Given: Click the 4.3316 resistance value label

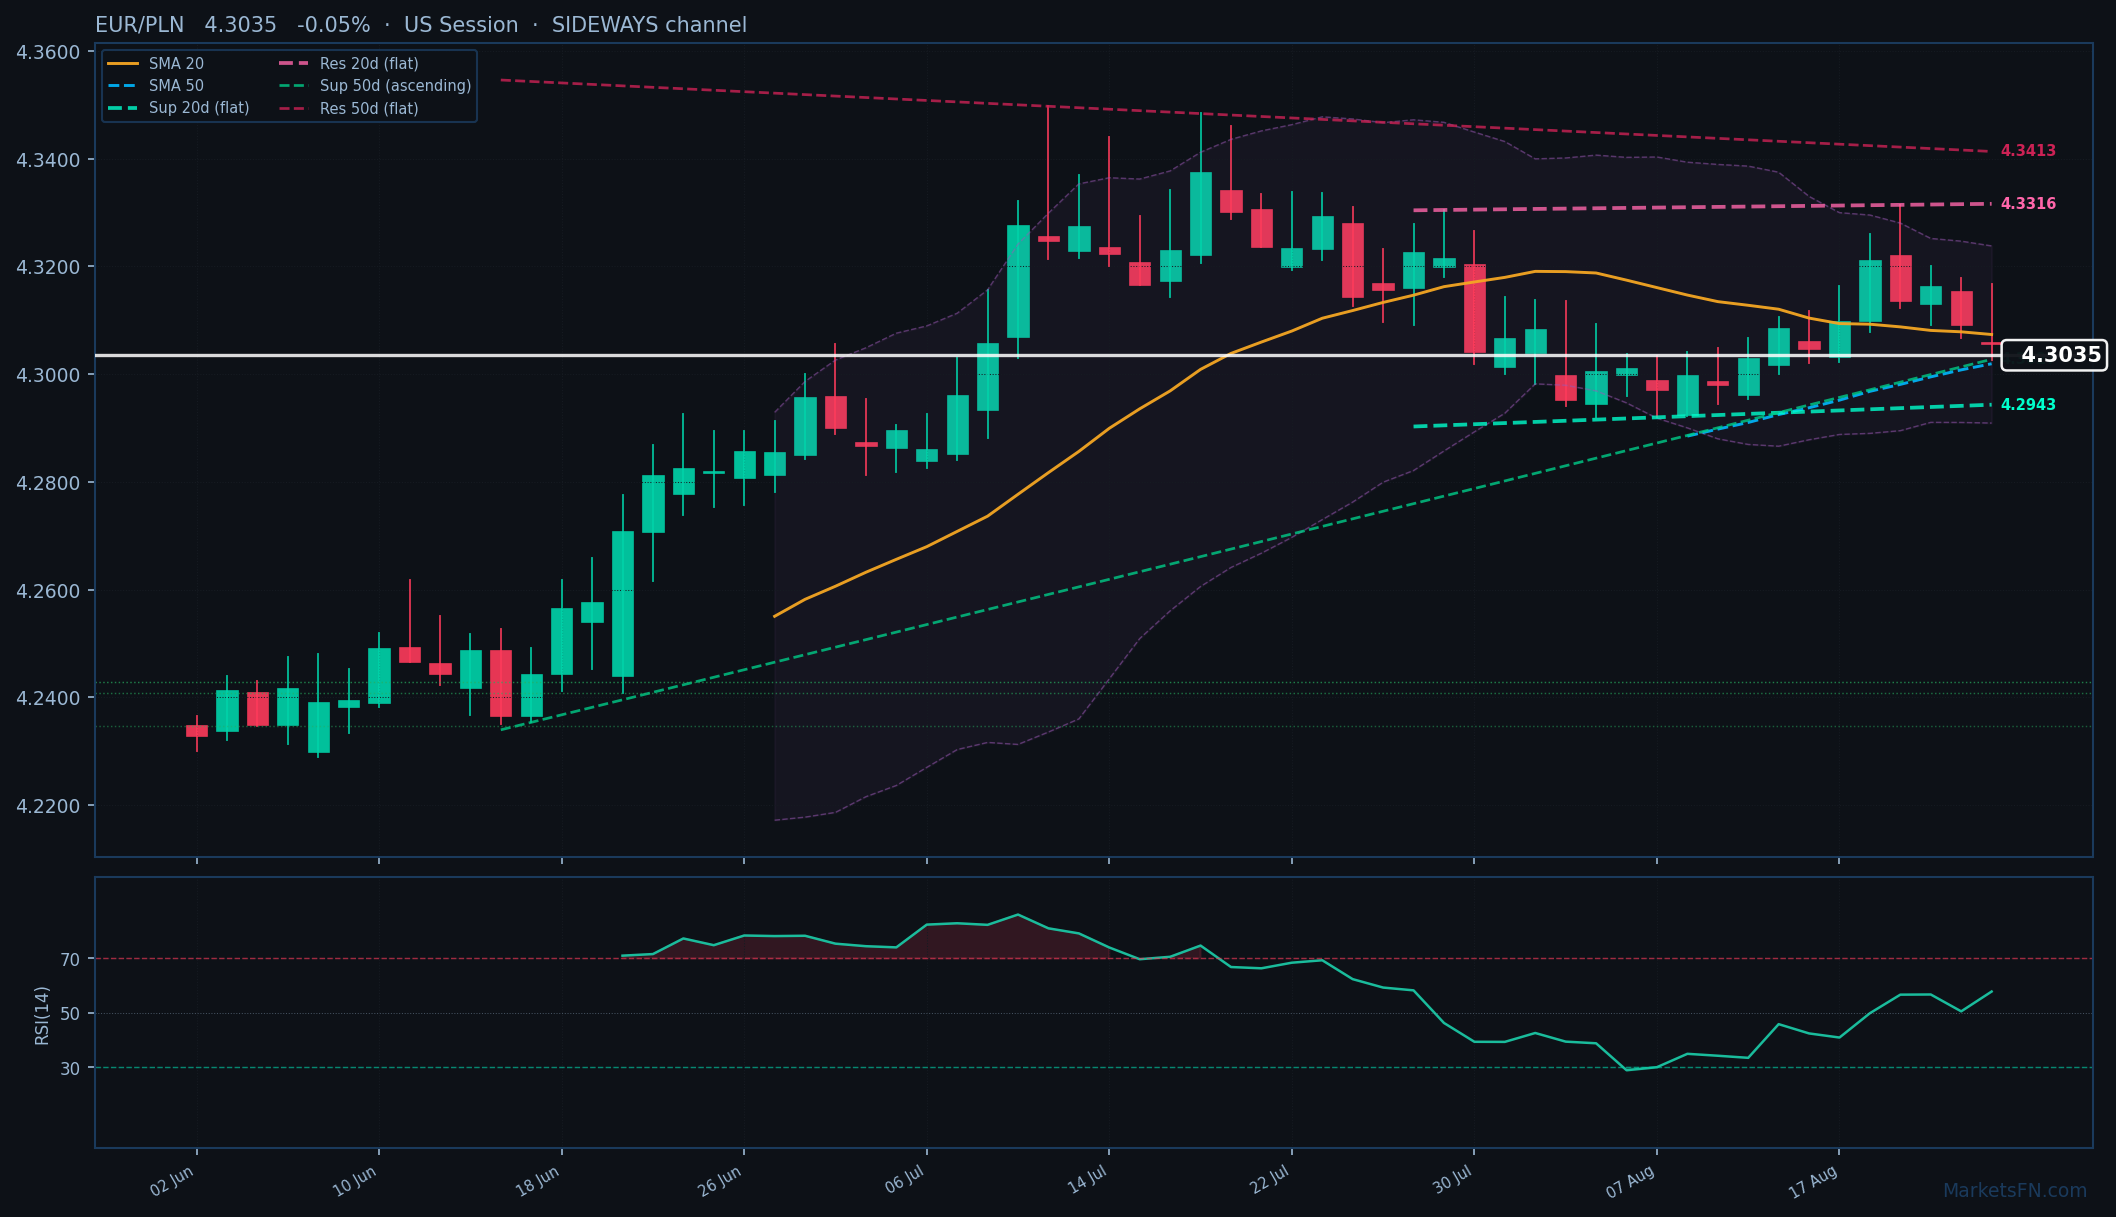Looking at the screenshot, I should tap(2028, 204).
